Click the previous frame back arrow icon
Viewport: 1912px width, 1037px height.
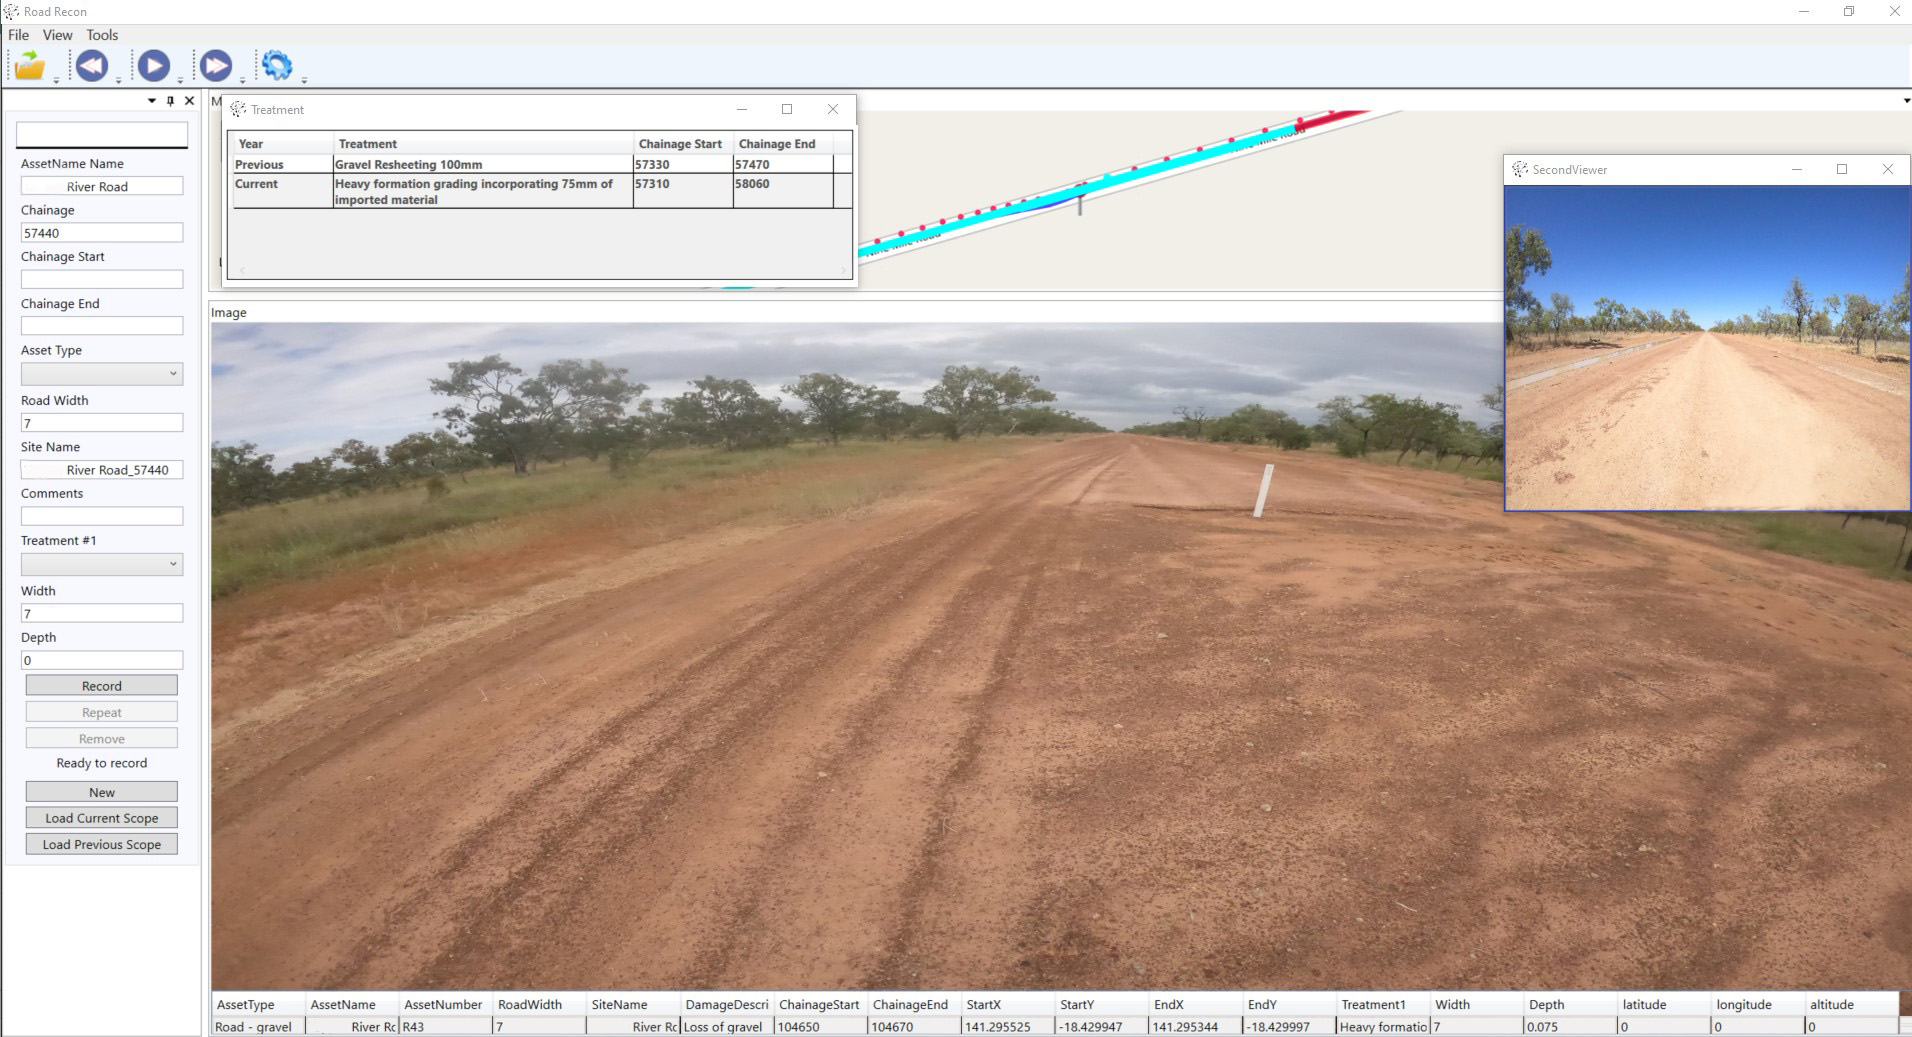(92, 66)
